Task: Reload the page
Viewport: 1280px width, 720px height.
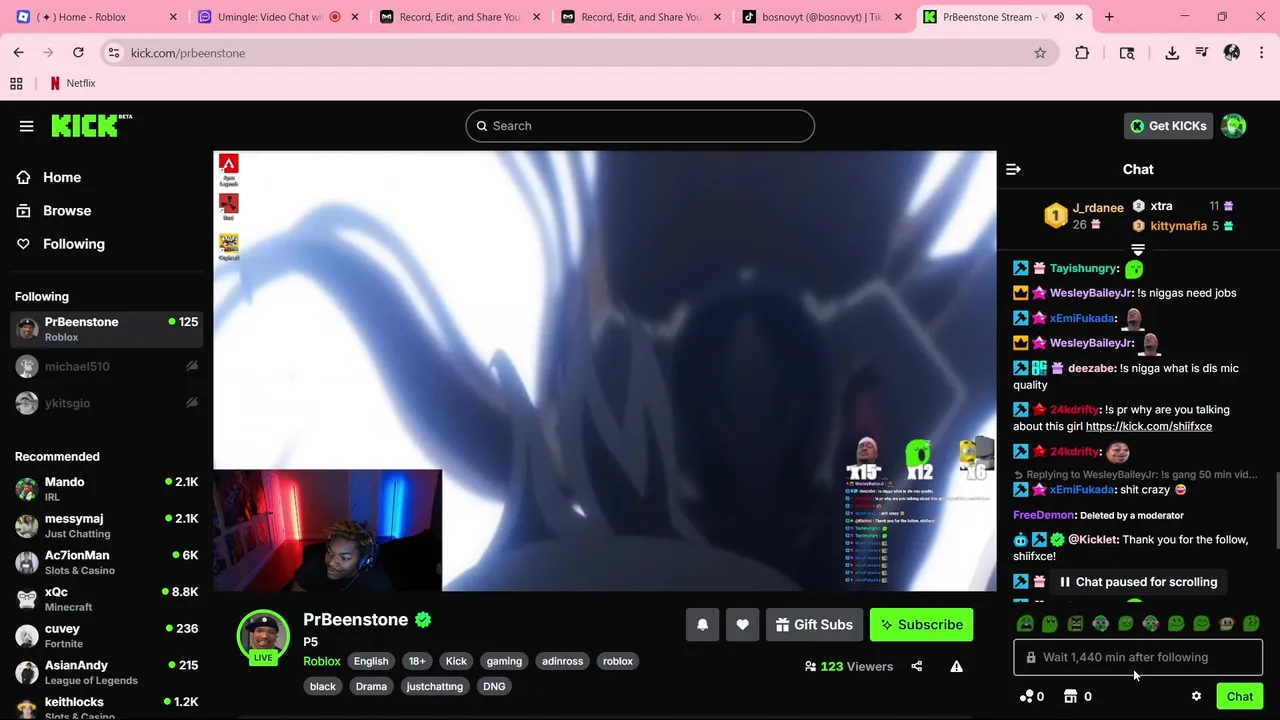Action: click(78, 53)
